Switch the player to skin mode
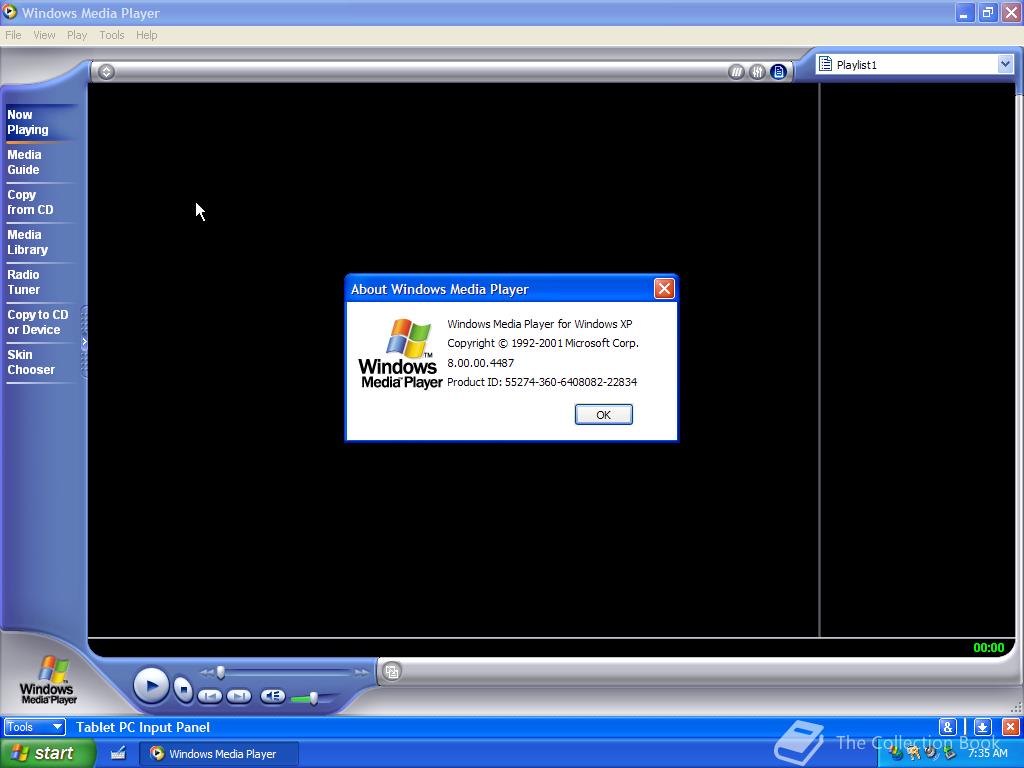 click(x=392, y=671)
